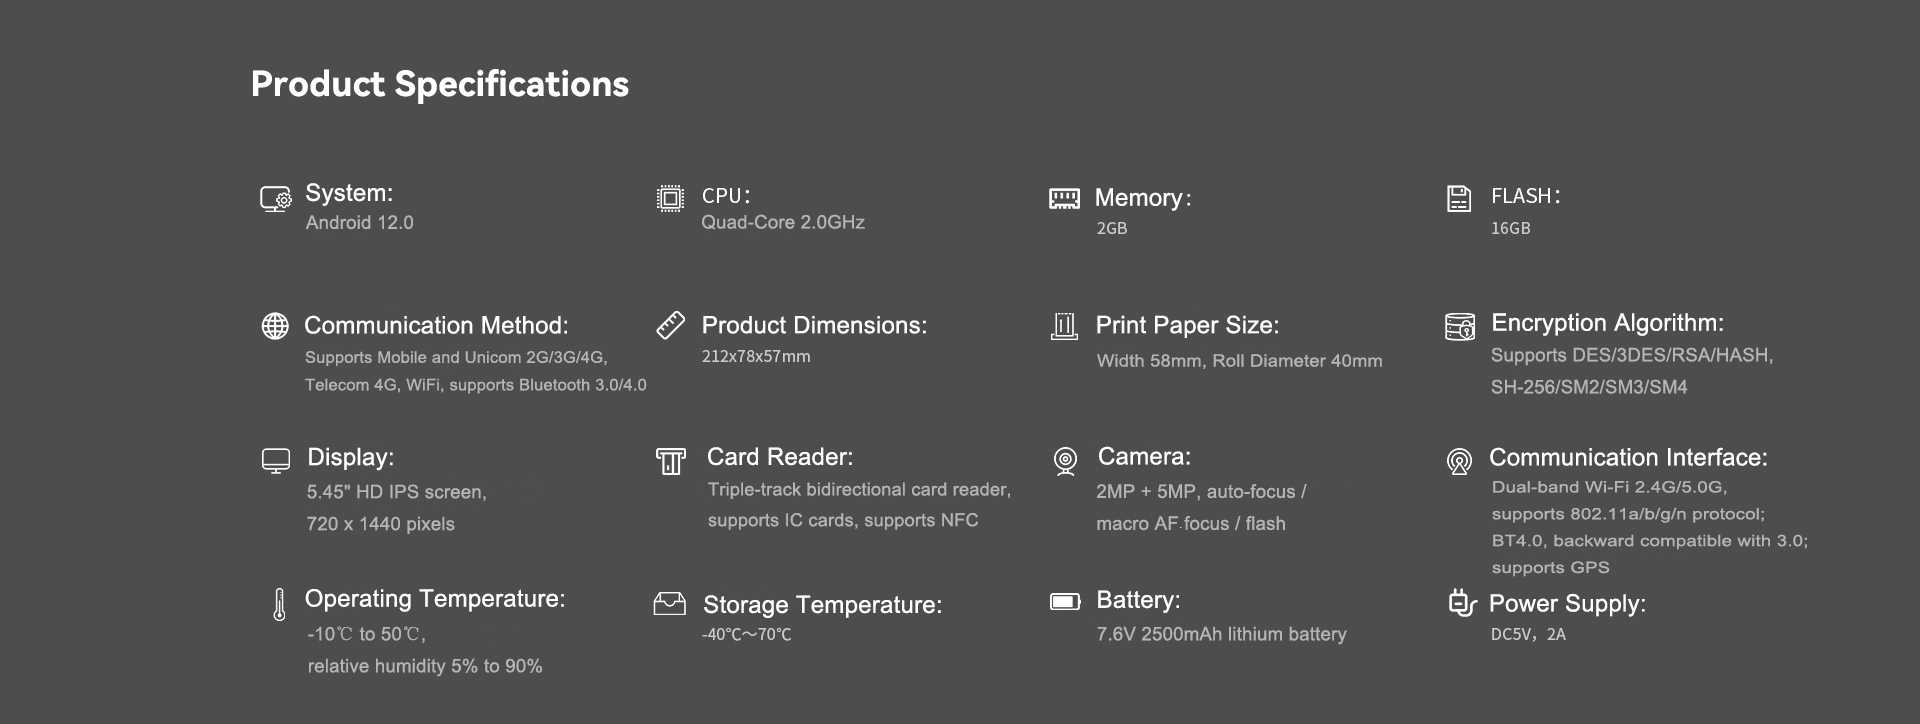Viewport: 1920px width, 724px height.
Task: Click the Card Reader icon
Action: tap(671, 461)
